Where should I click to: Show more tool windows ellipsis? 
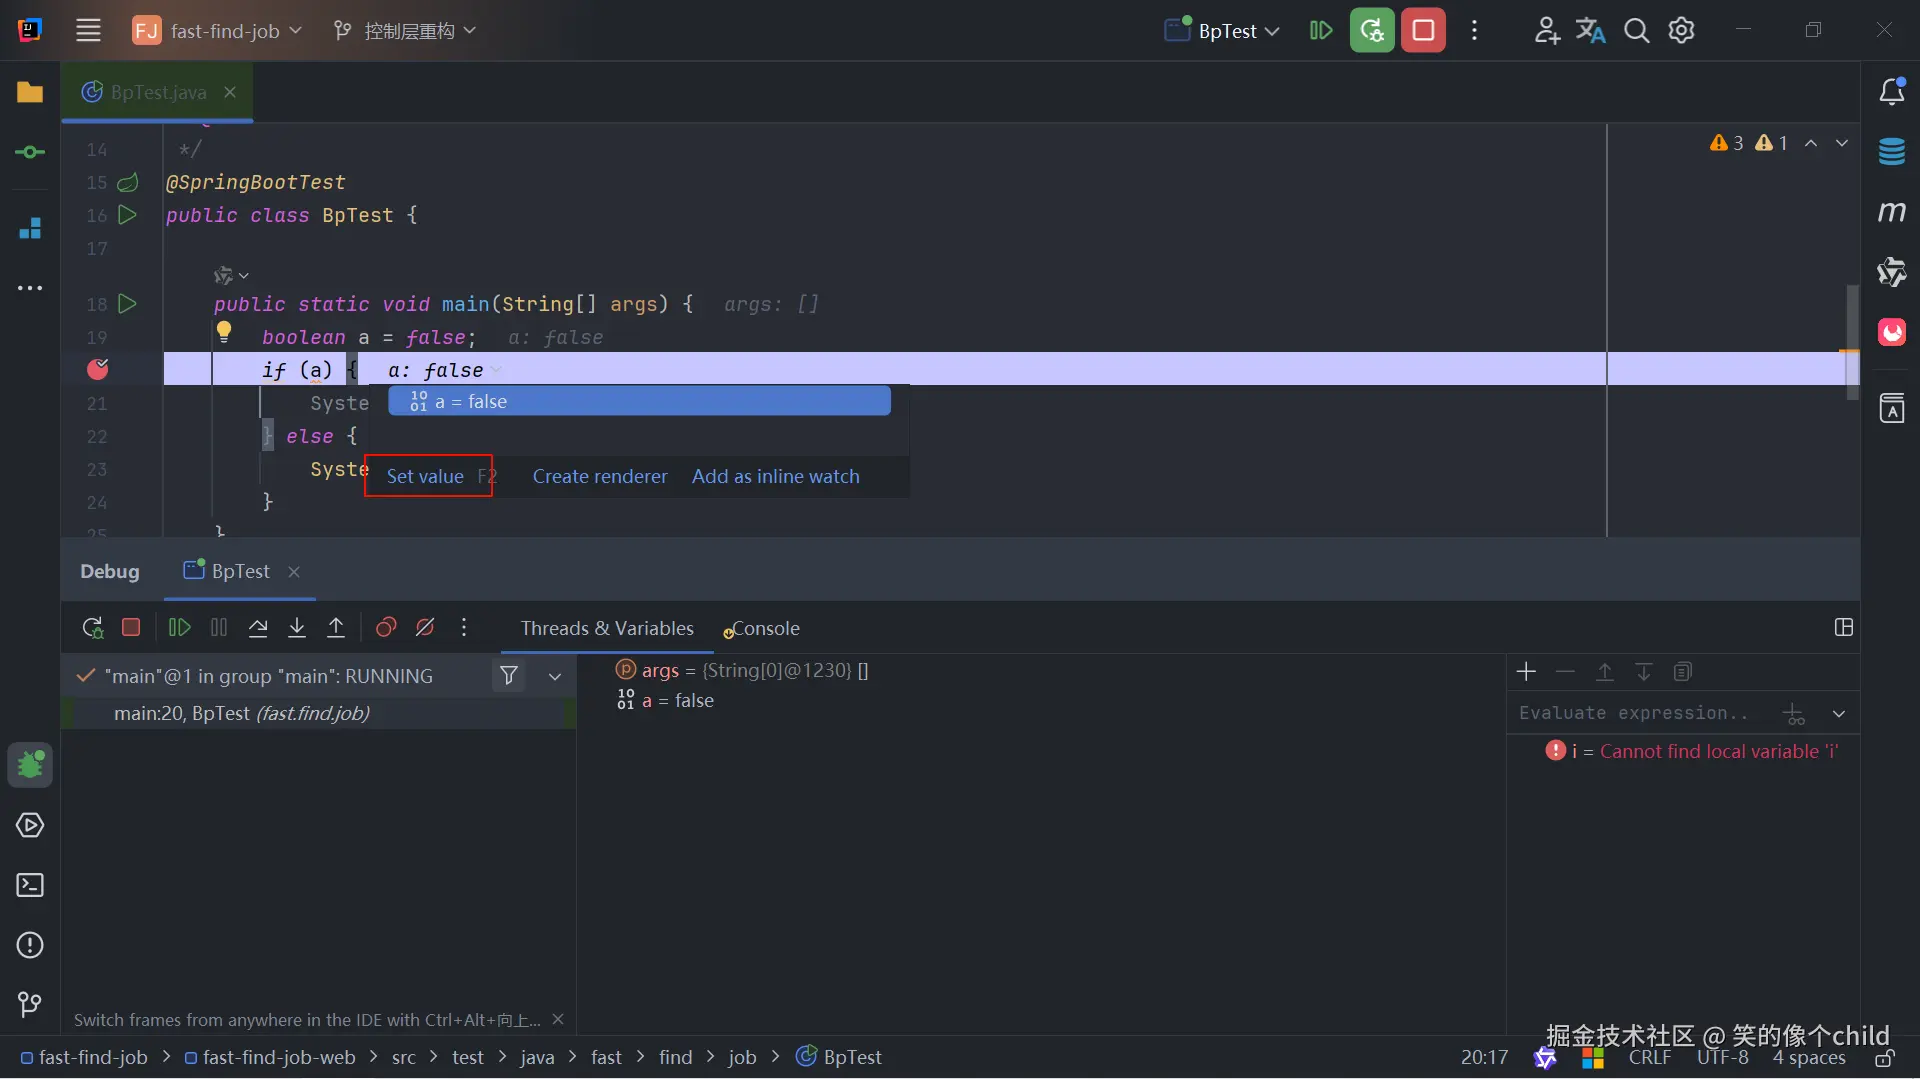tap(30, 288)
